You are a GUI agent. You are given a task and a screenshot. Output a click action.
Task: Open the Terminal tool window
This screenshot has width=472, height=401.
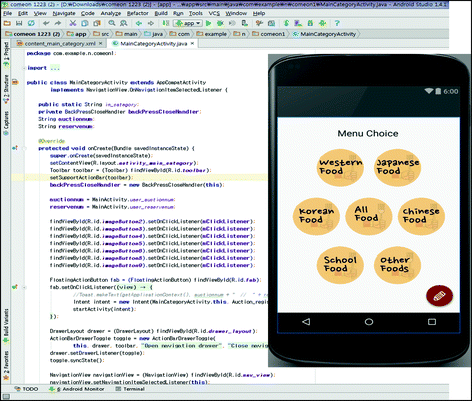point(130,389)
